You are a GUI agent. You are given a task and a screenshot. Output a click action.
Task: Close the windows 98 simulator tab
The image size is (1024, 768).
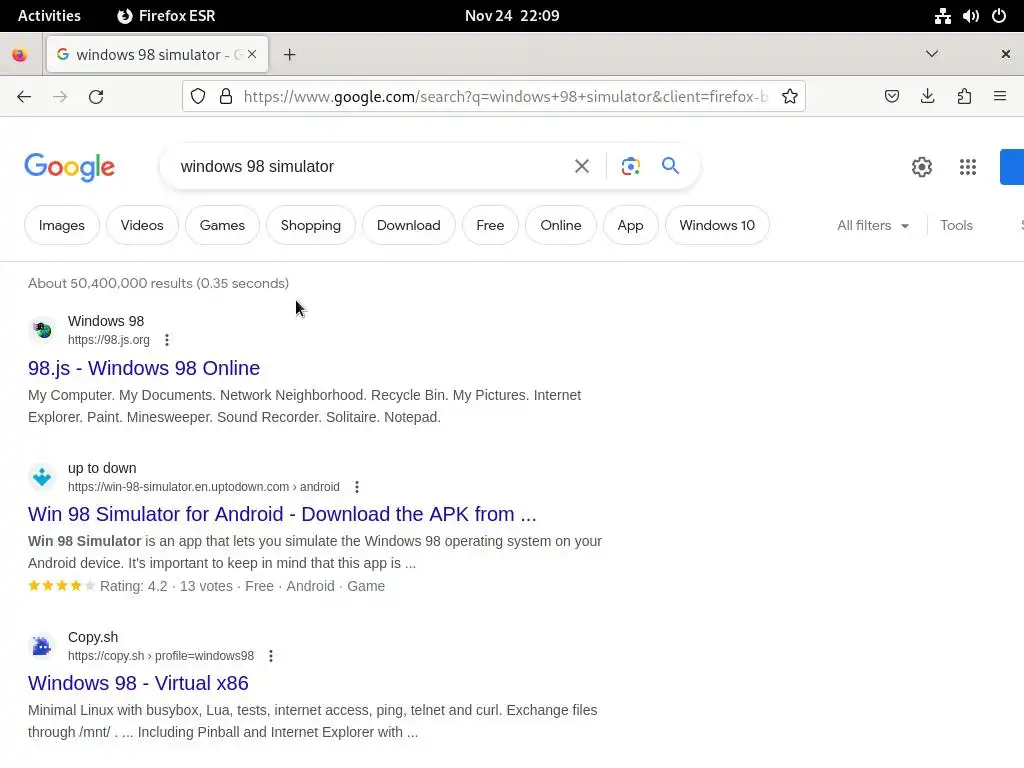click(x=252, y=55)
